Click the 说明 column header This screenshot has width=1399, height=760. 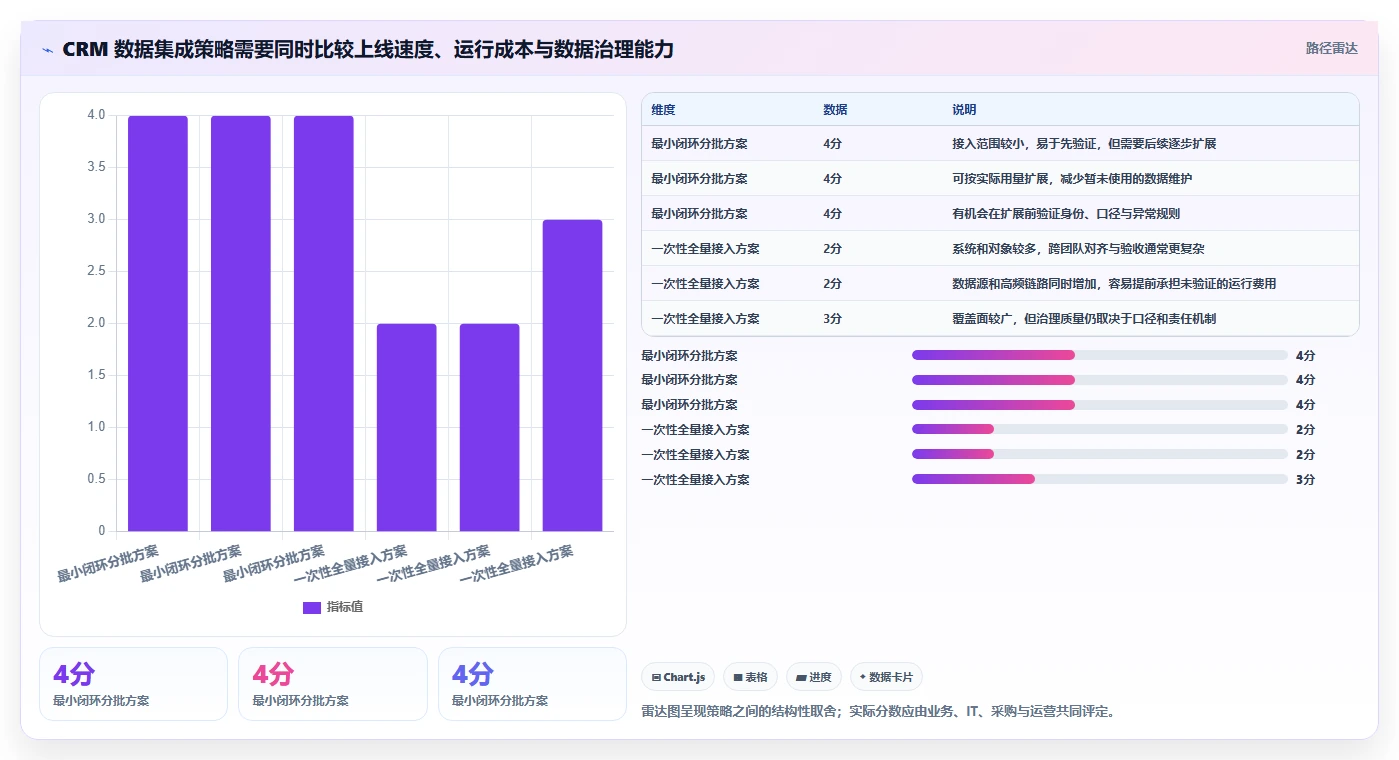pos(964,110)
